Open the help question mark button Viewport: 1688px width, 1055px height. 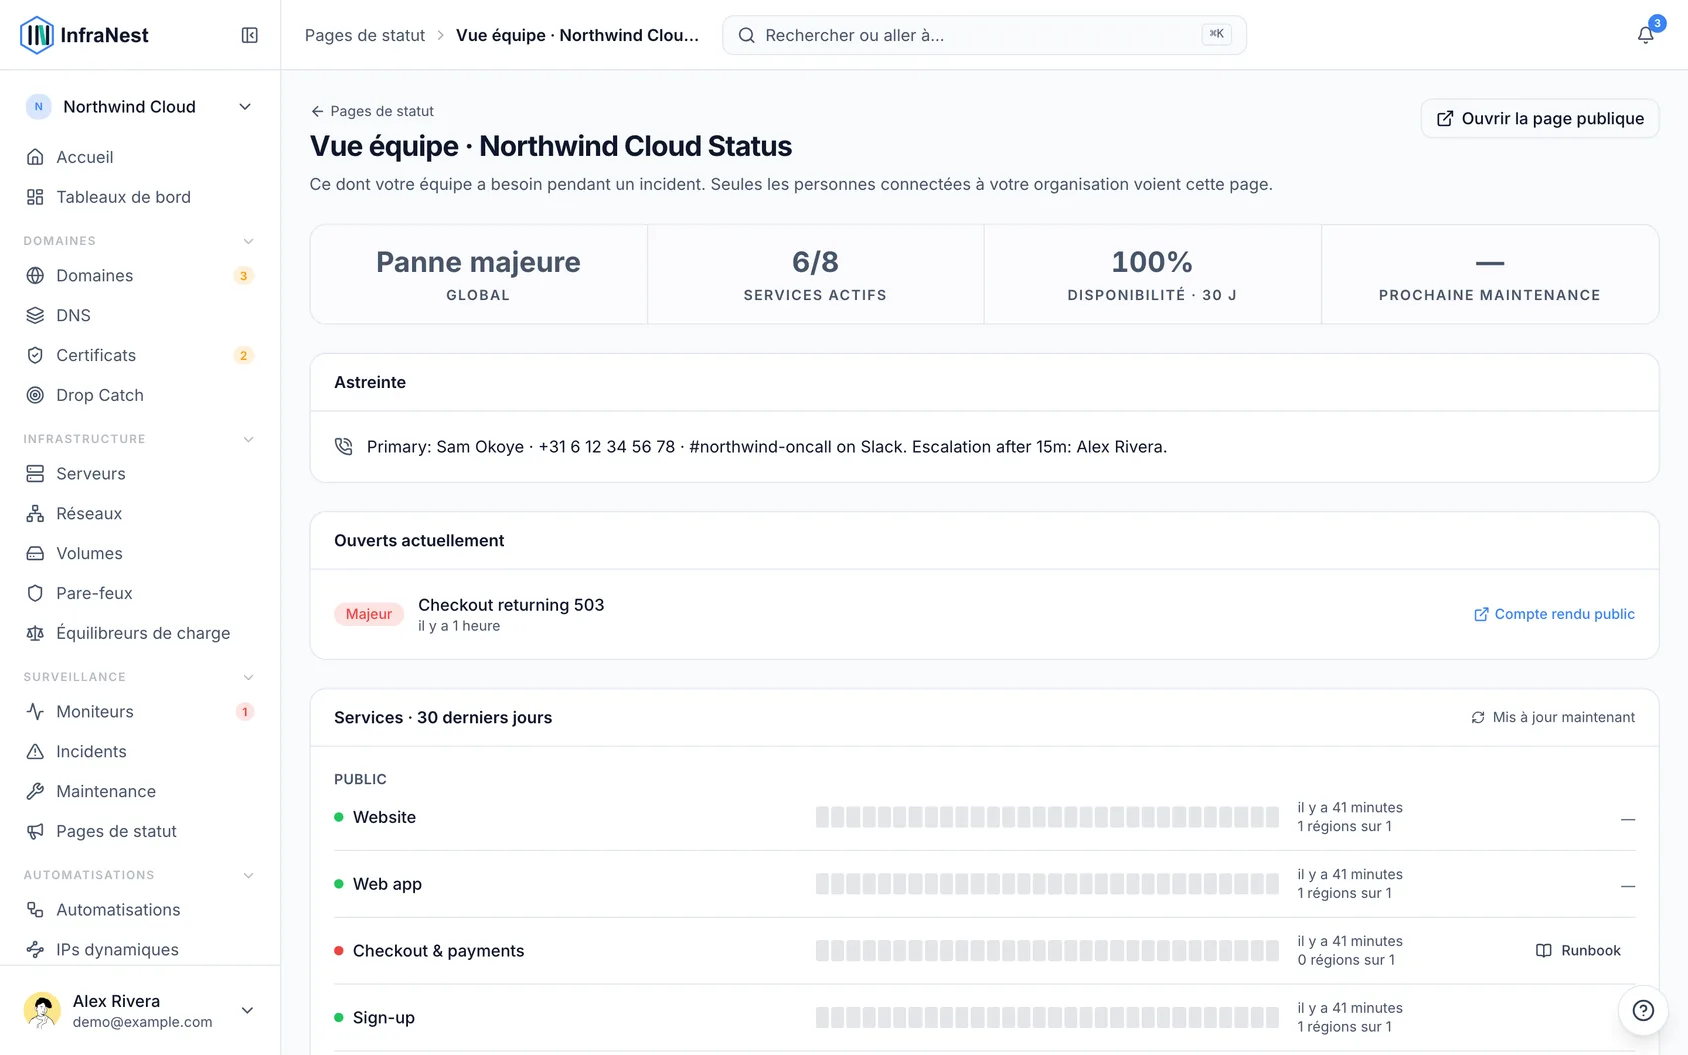pos(1643,1010)
